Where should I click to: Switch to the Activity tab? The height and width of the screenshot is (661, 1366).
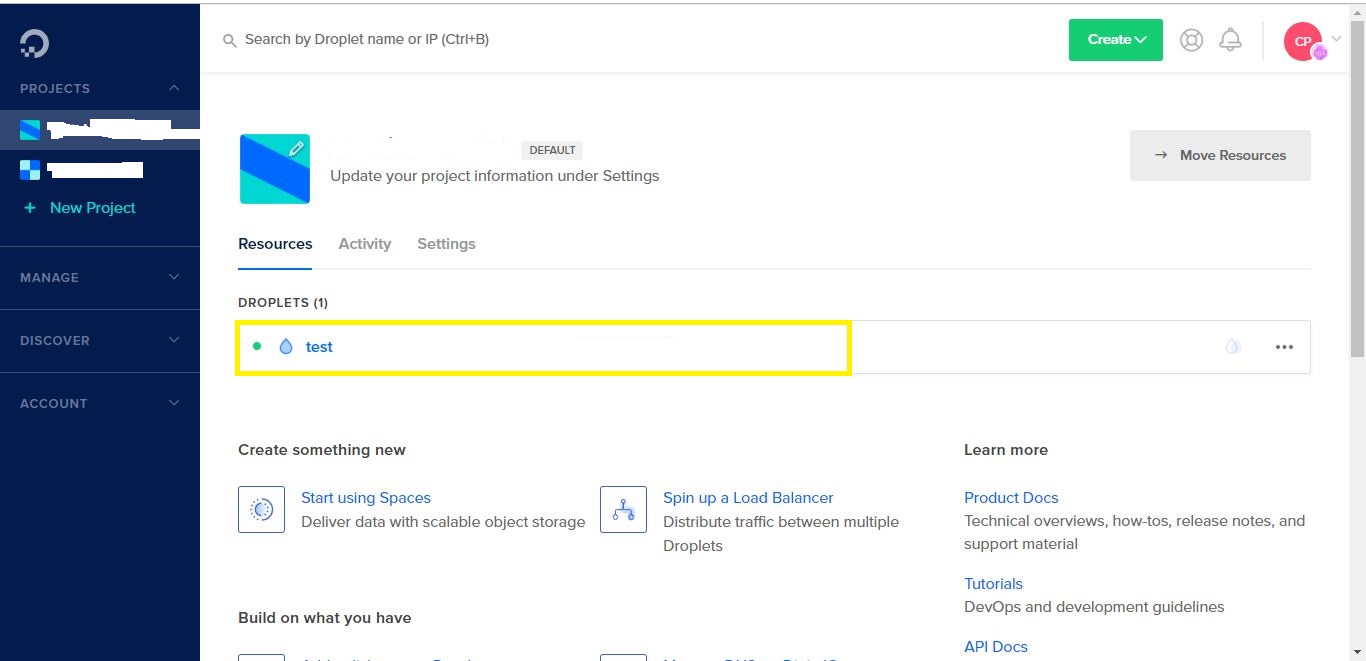pos(364,243)
